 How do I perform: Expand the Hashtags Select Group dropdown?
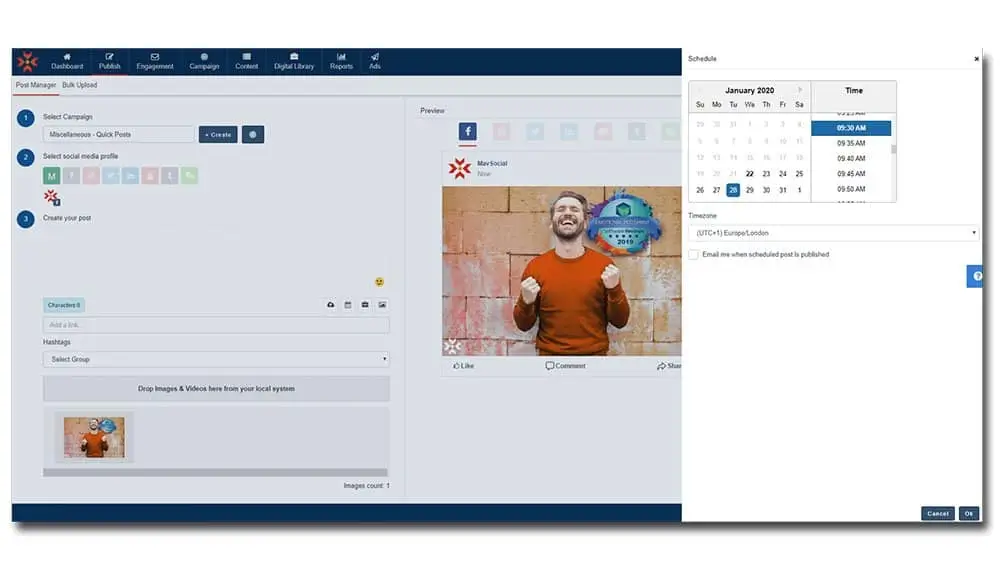pos(216,359)
